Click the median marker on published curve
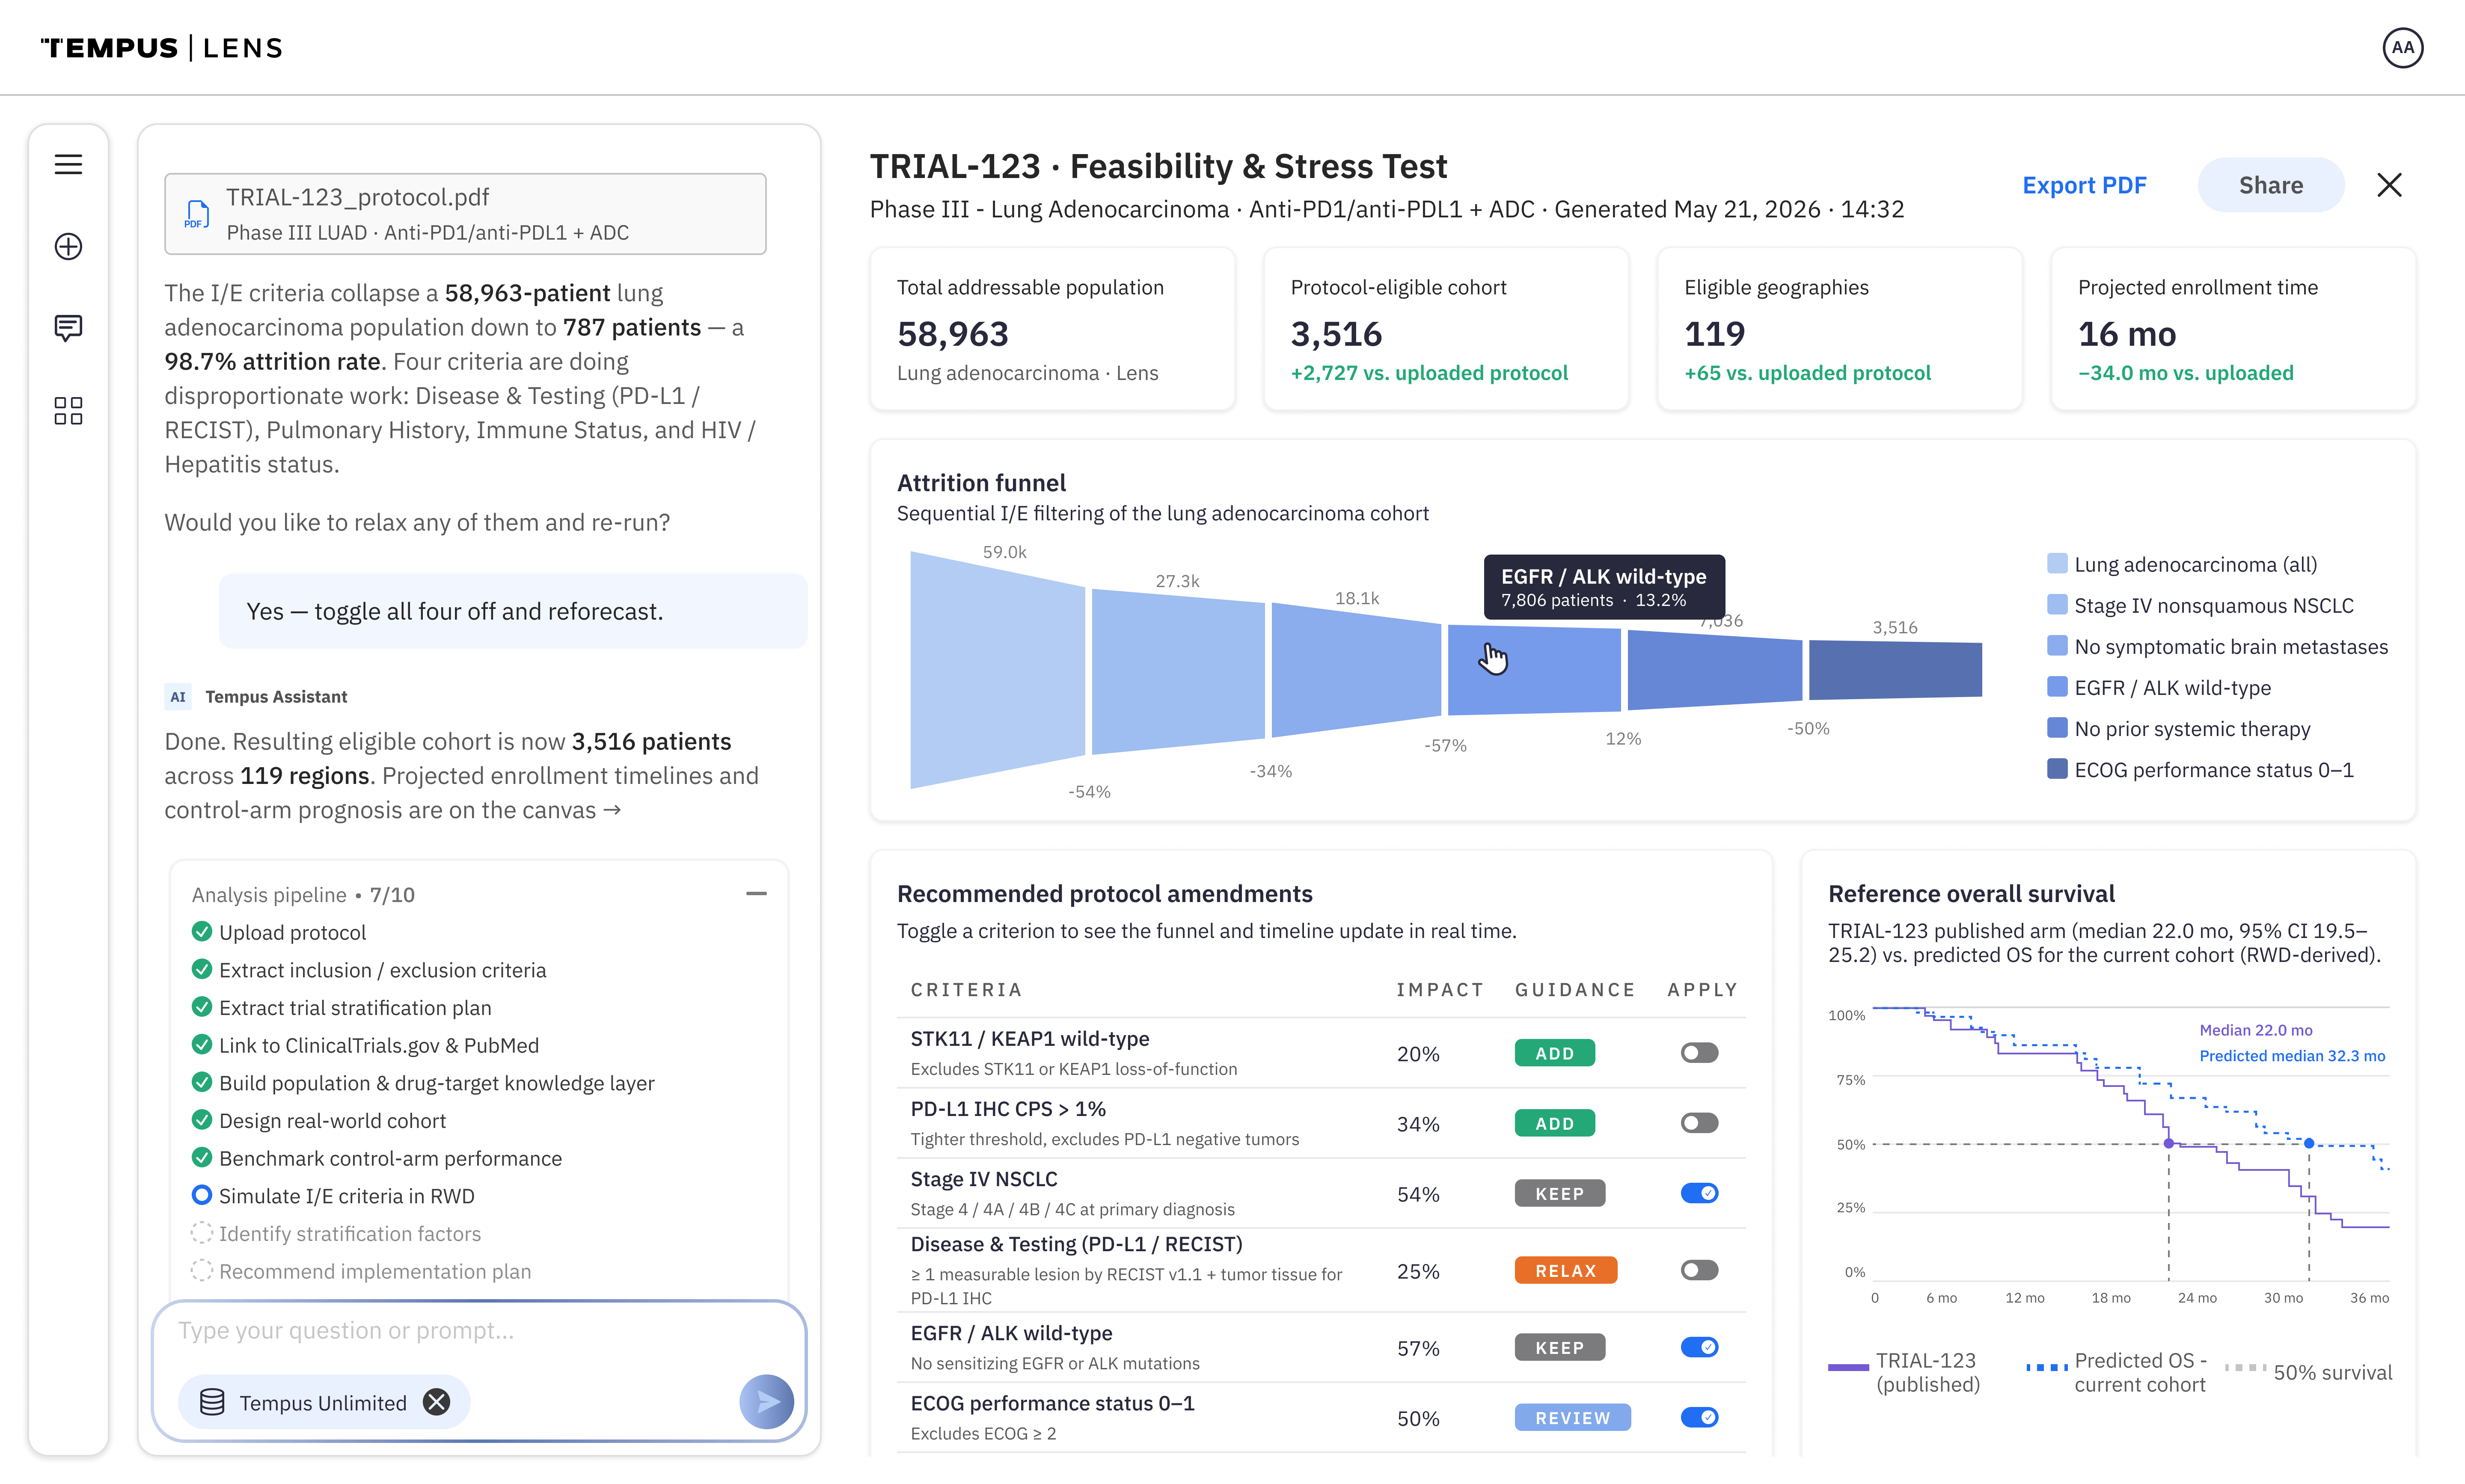Image resolution: width=2465 pixels, height=1484 pixels. point(2168,1143)
